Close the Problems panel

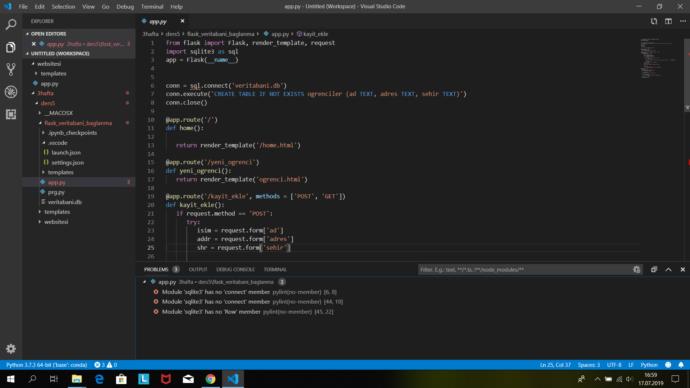683,270
